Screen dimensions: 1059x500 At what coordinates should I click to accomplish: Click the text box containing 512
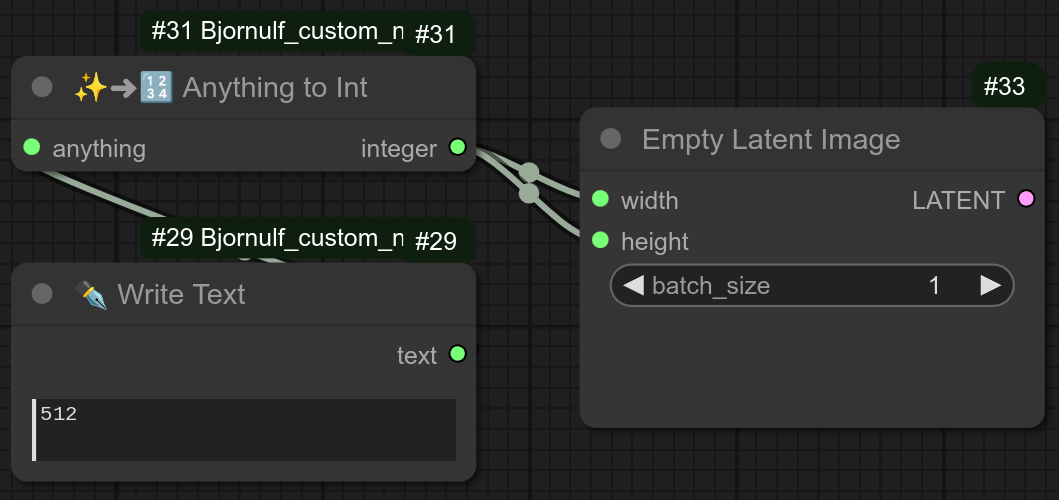click(x=245, y=430)
